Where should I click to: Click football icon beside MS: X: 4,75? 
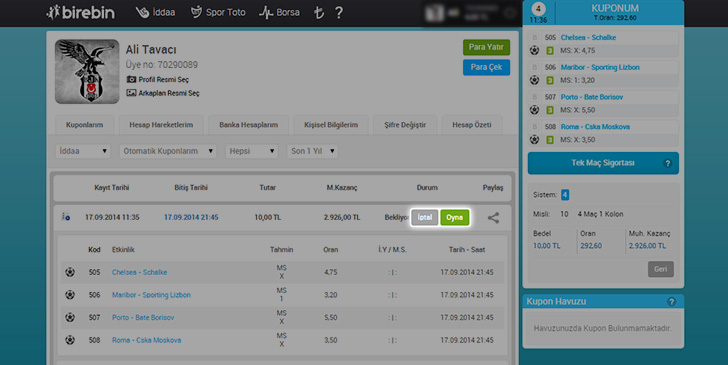pos(534,50)
